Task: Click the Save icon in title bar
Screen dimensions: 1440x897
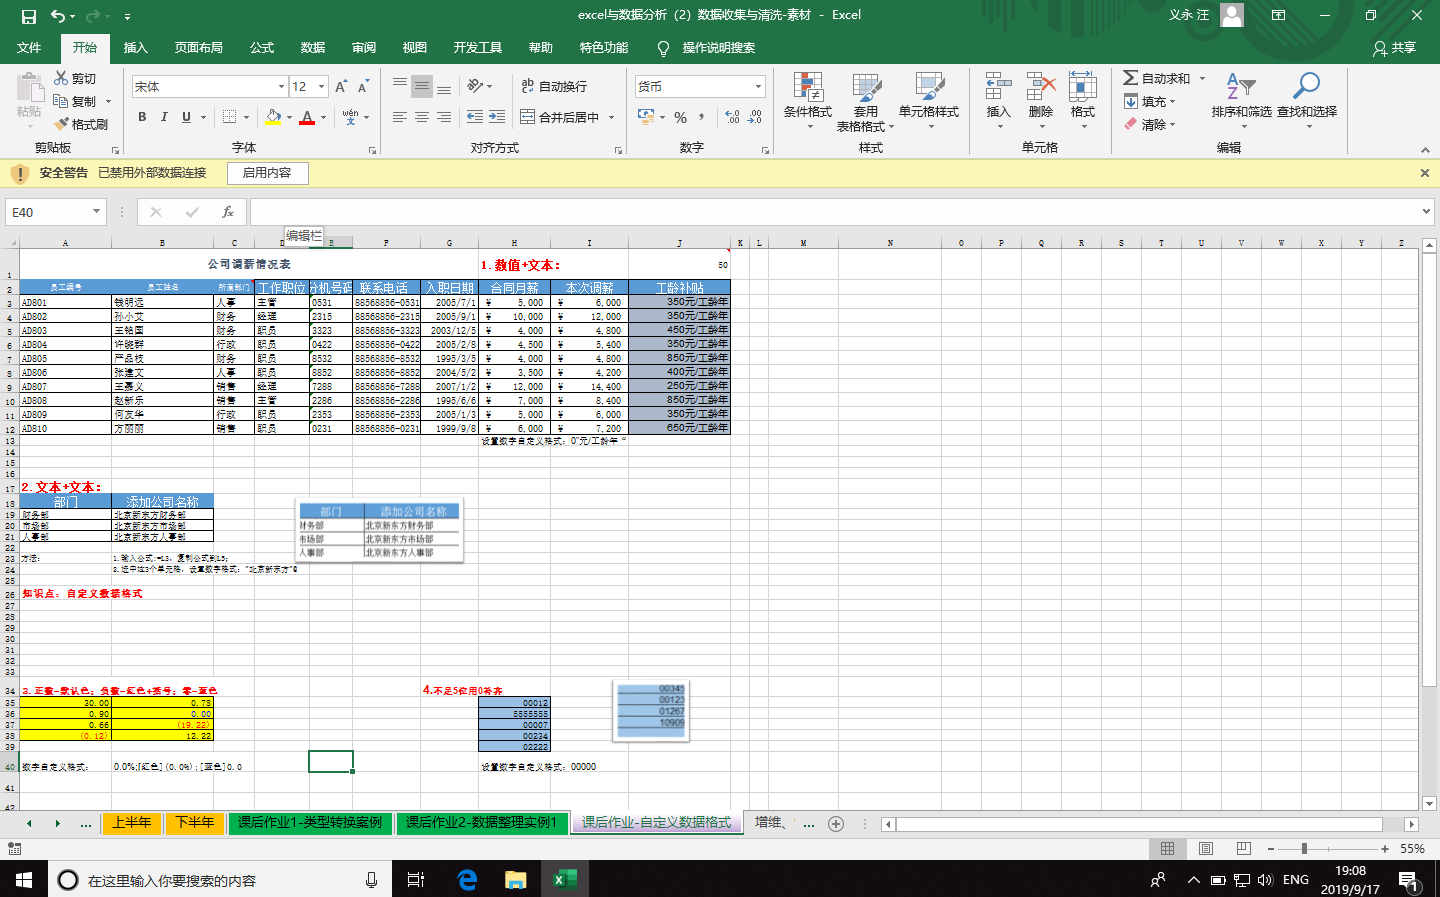Action: coord(28,16)
